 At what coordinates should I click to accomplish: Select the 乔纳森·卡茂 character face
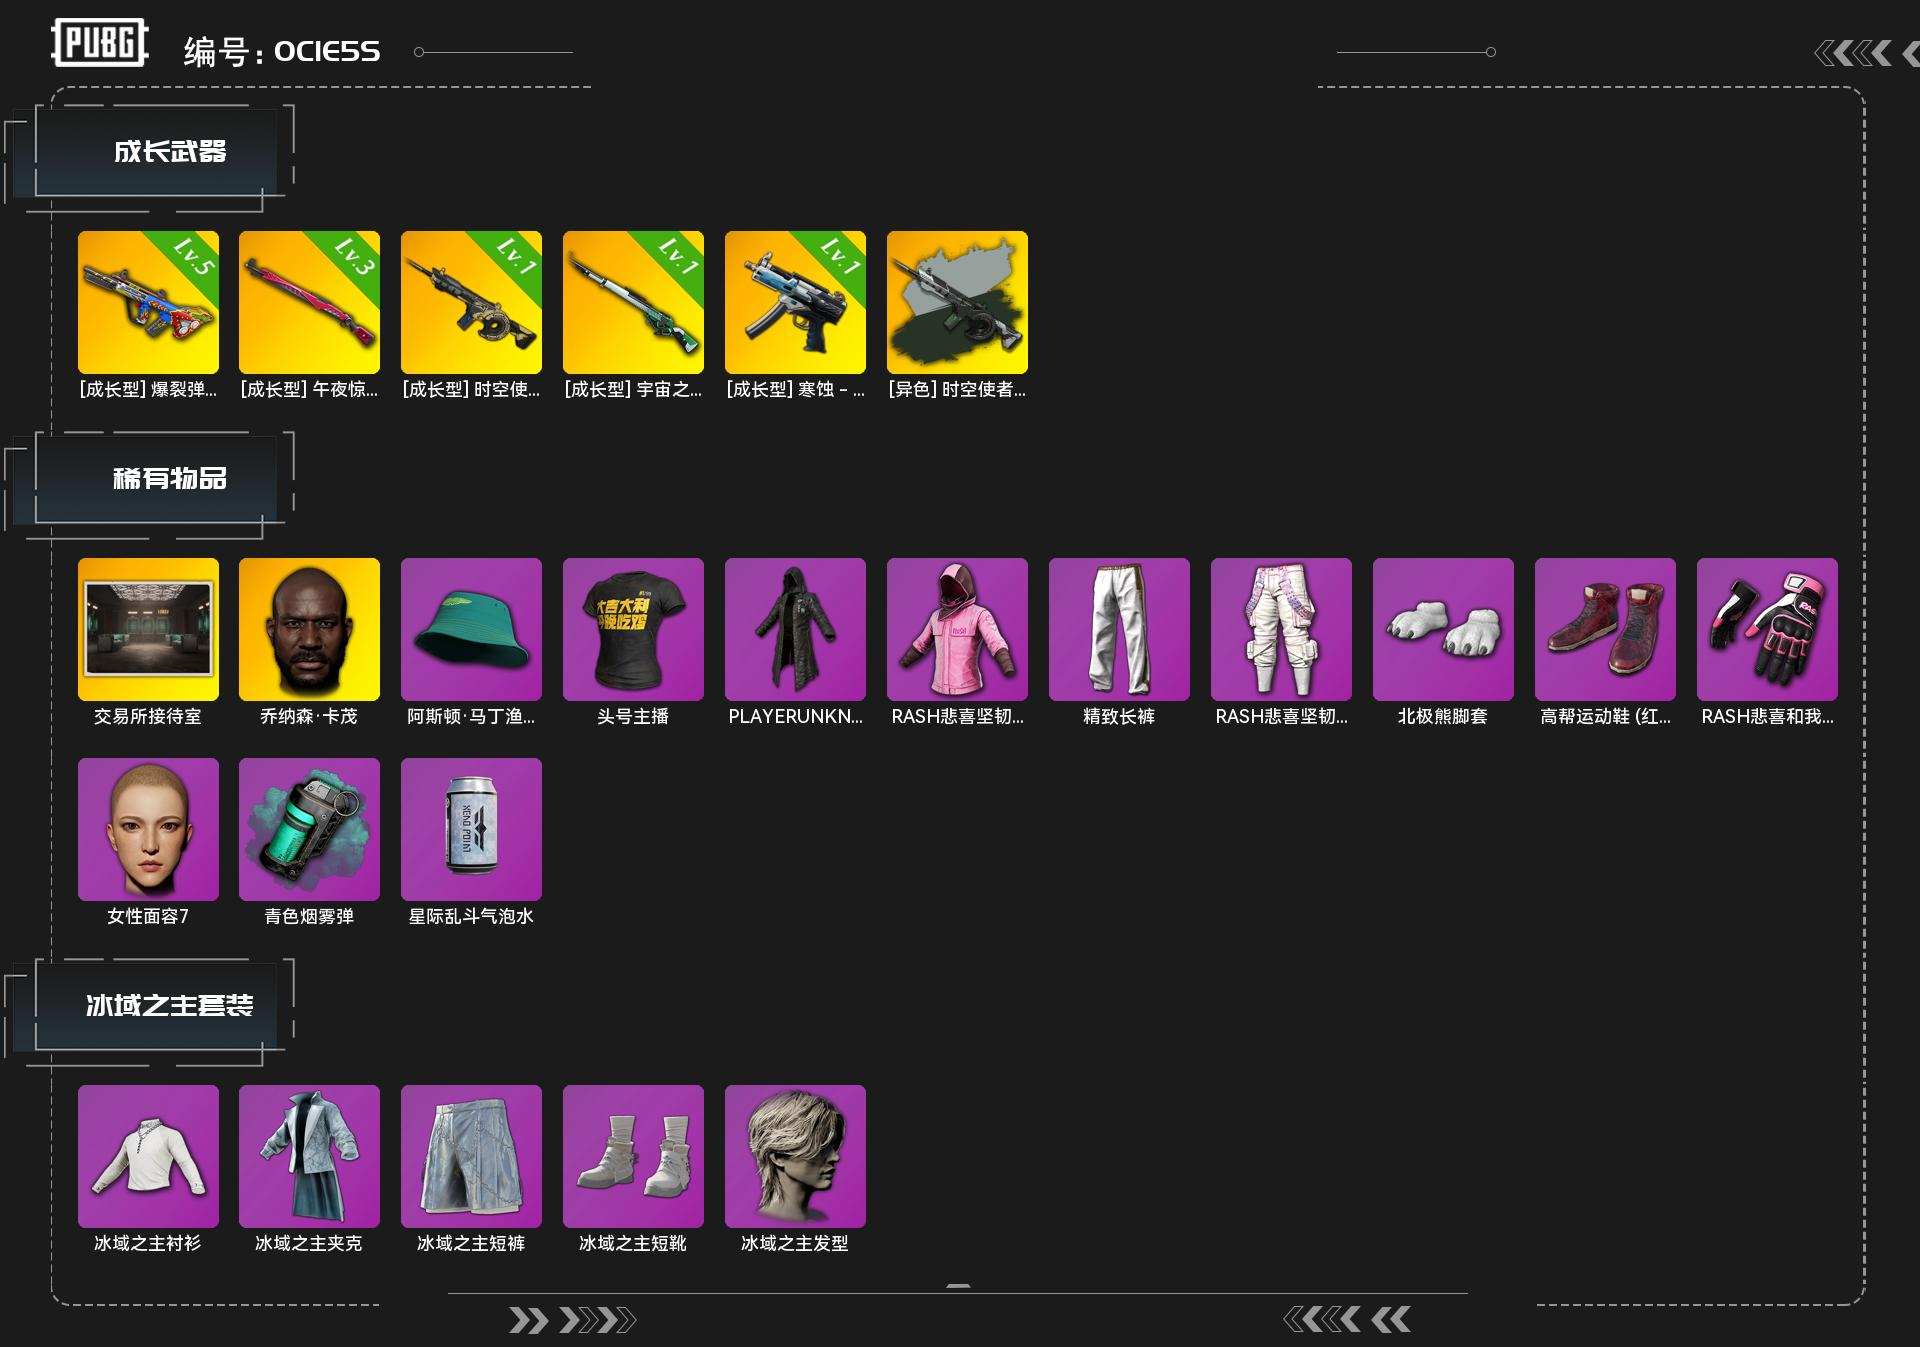(x=310, y=629)
